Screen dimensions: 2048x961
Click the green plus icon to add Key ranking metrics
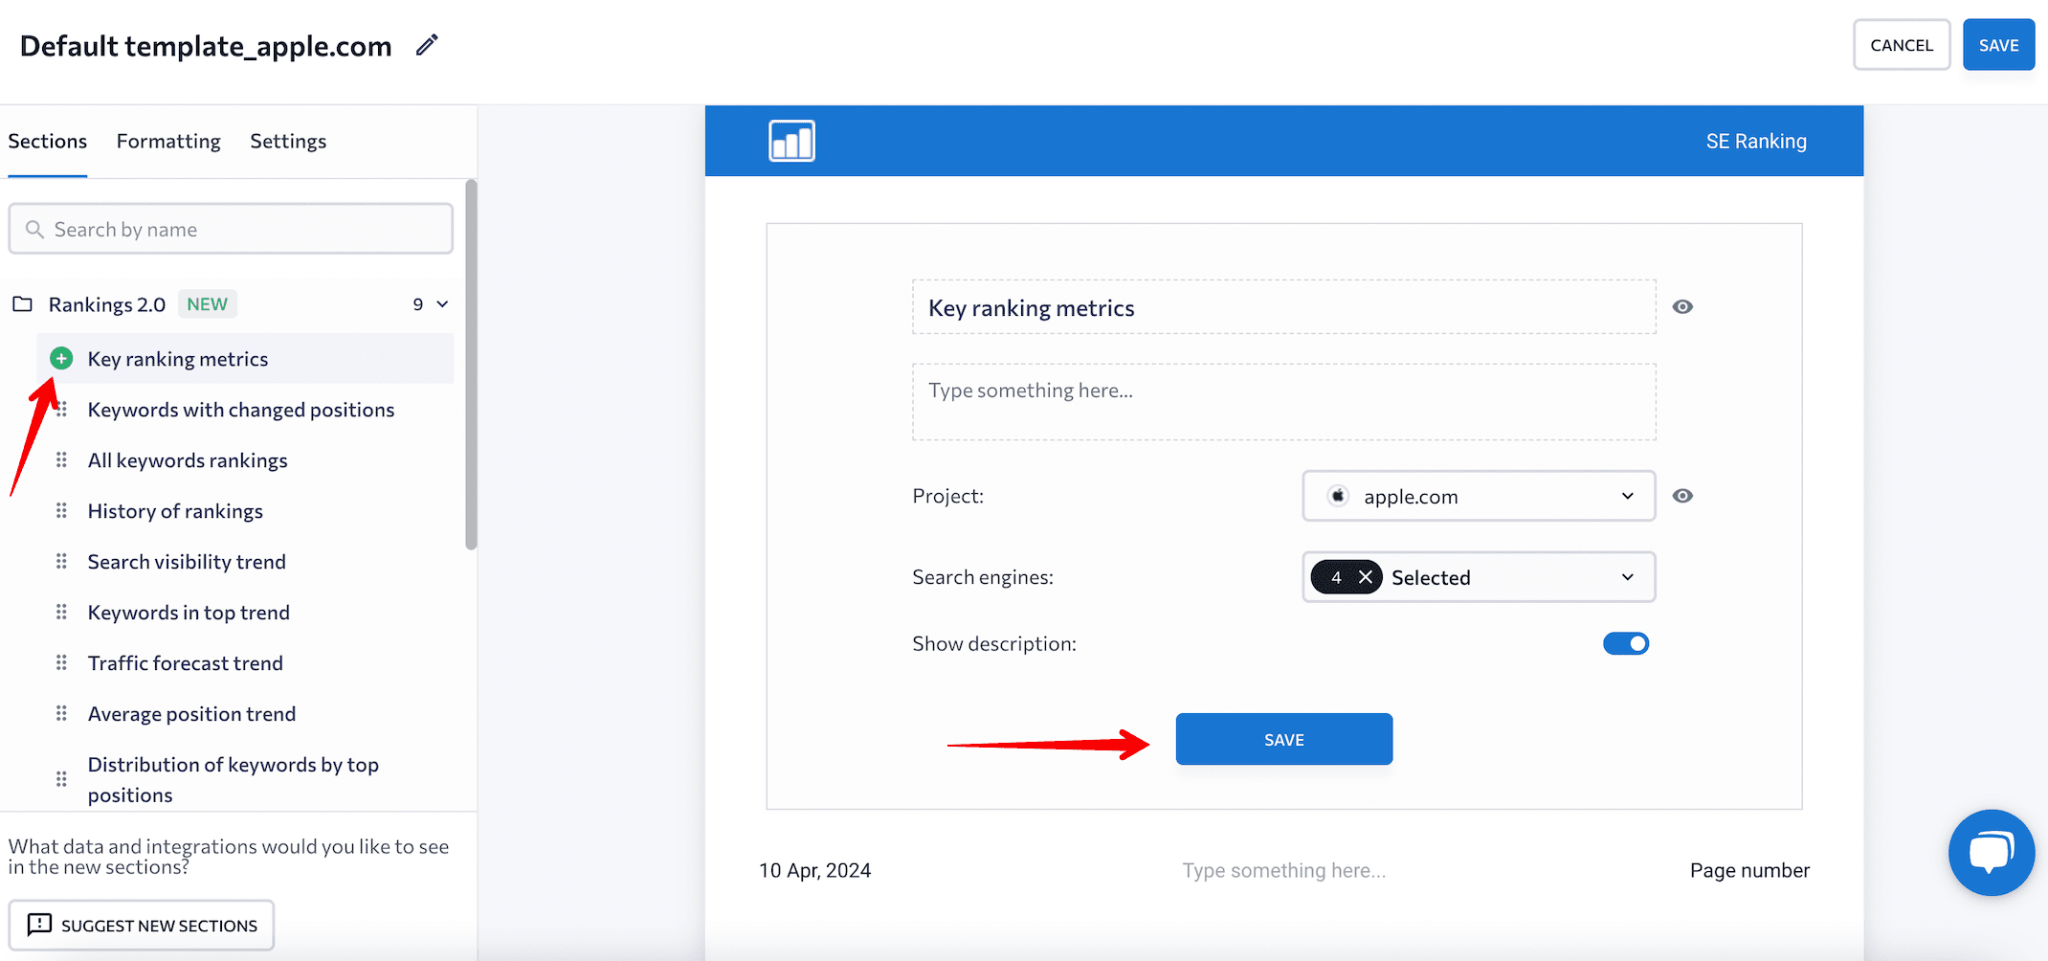(x=61, y=358)
